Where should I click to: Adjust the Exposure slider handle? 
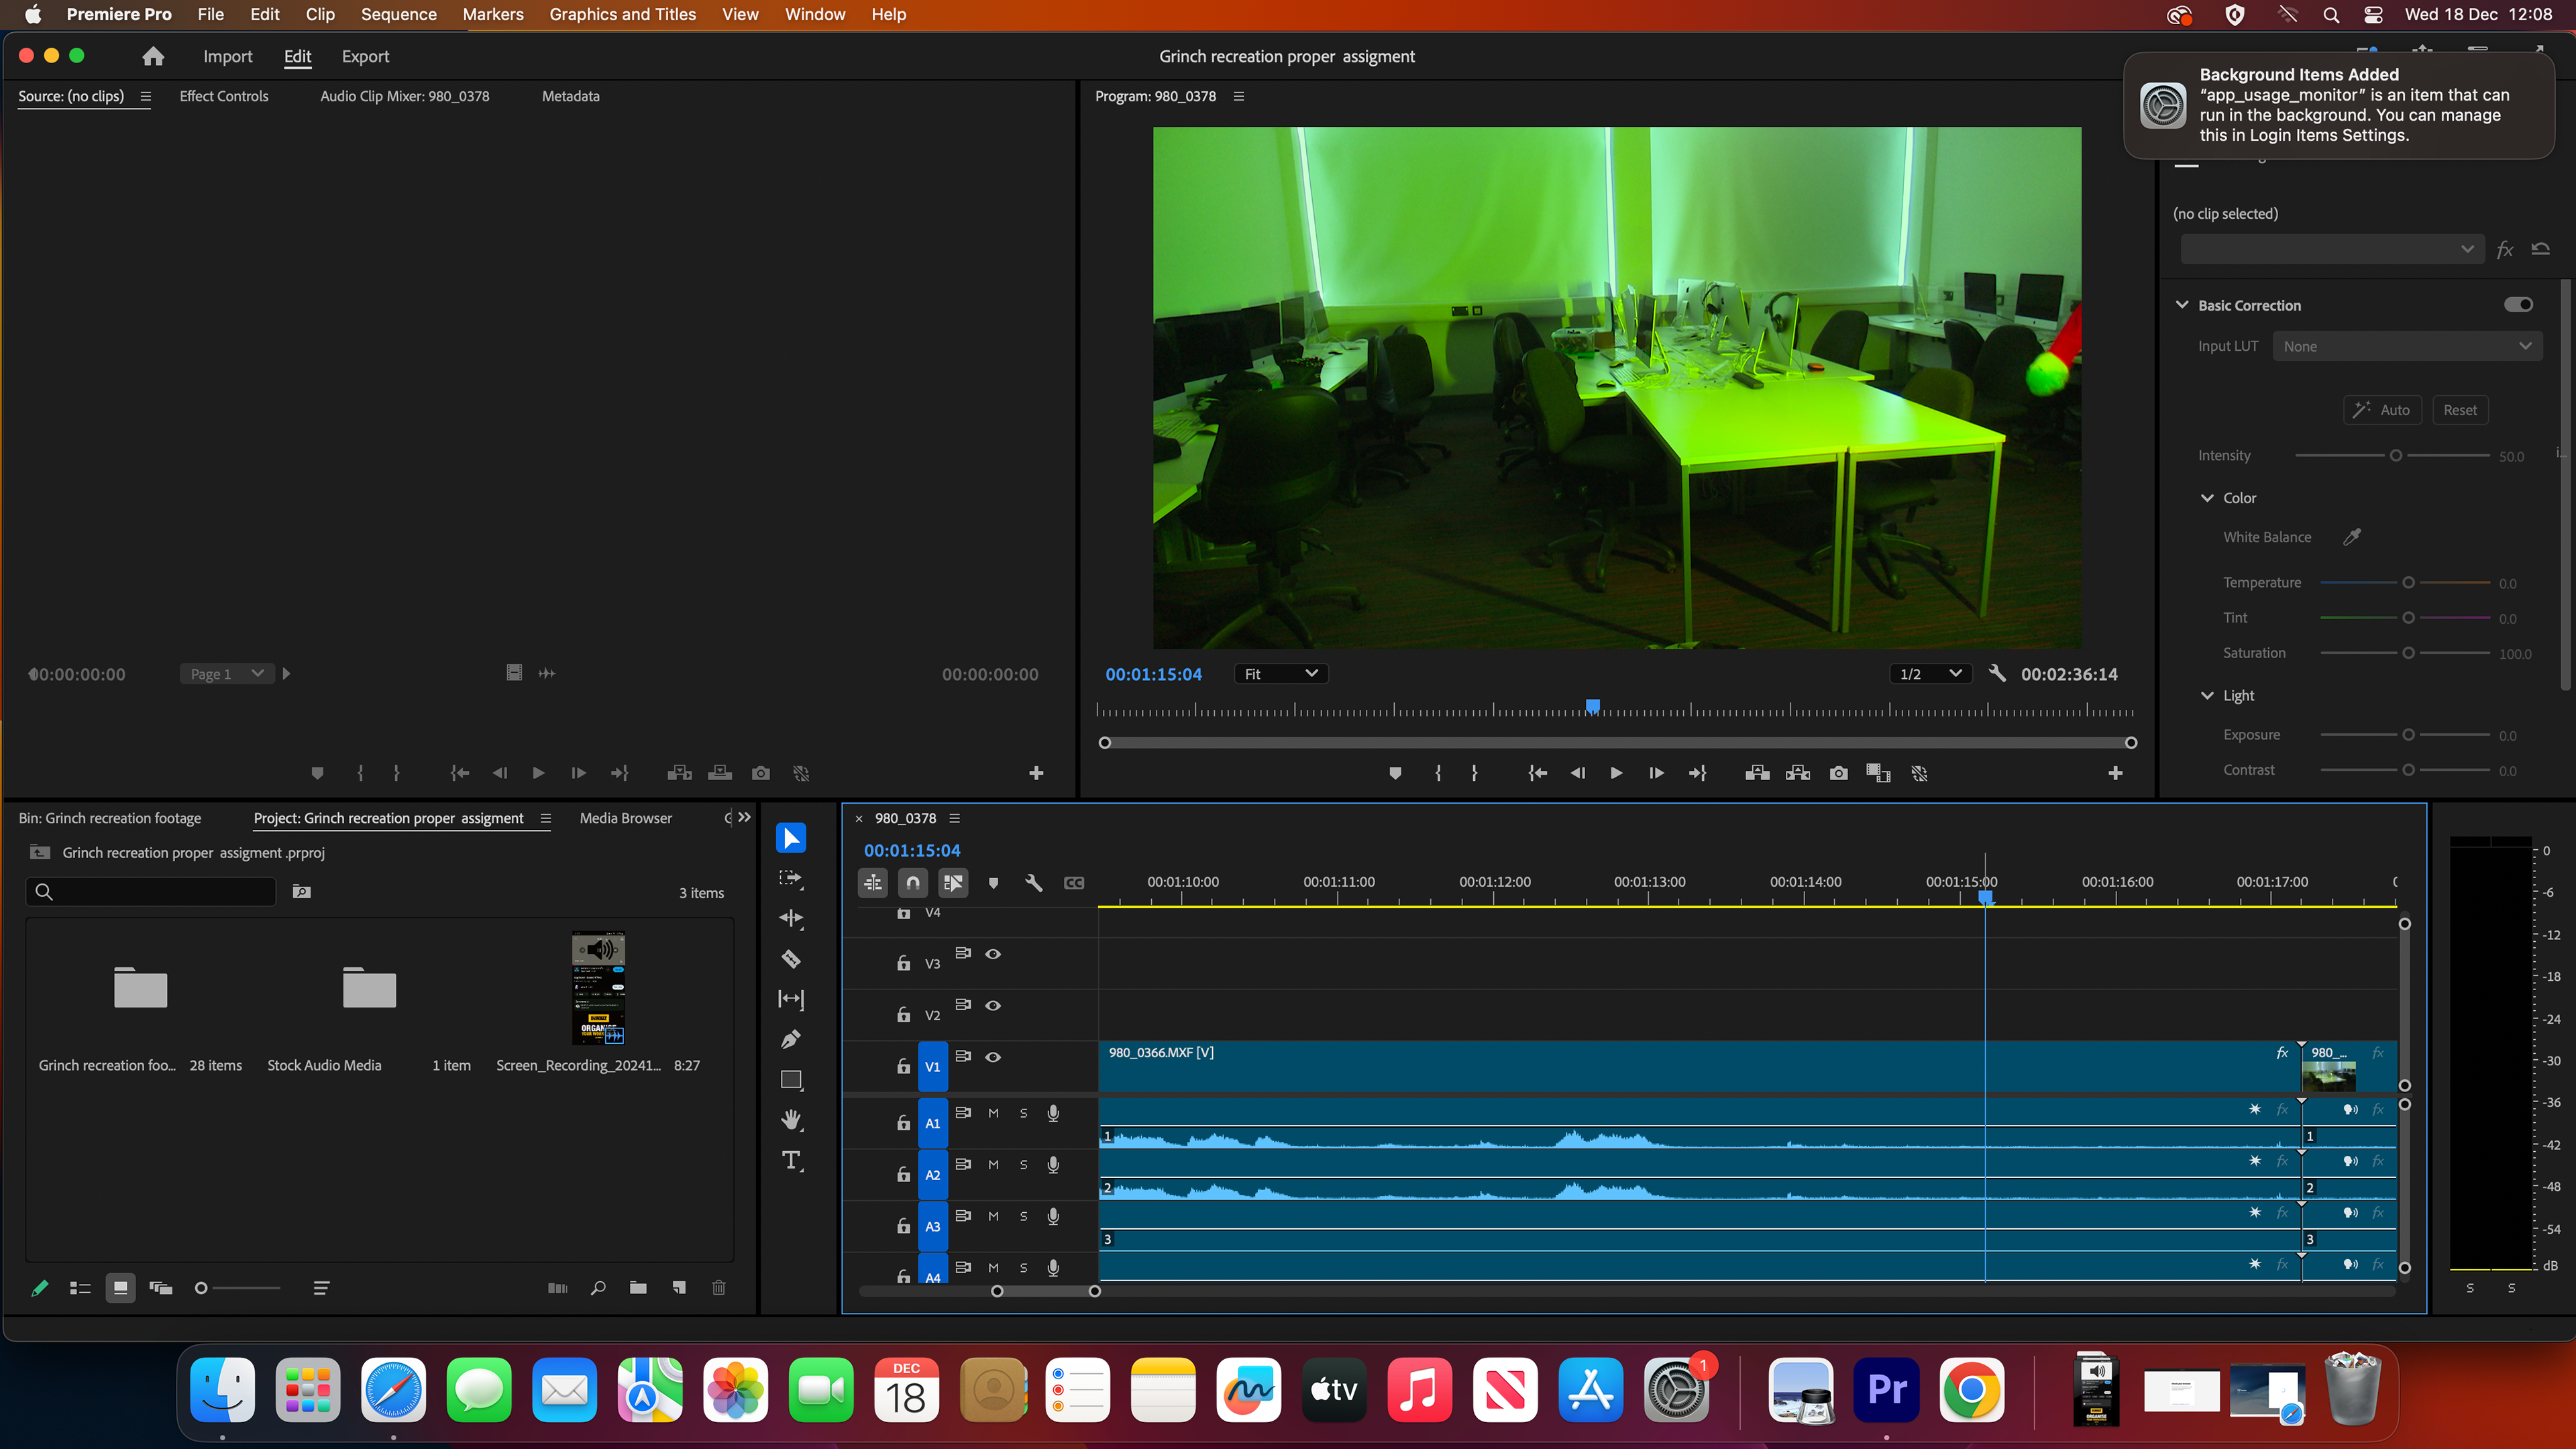(x=2408, y=735)
